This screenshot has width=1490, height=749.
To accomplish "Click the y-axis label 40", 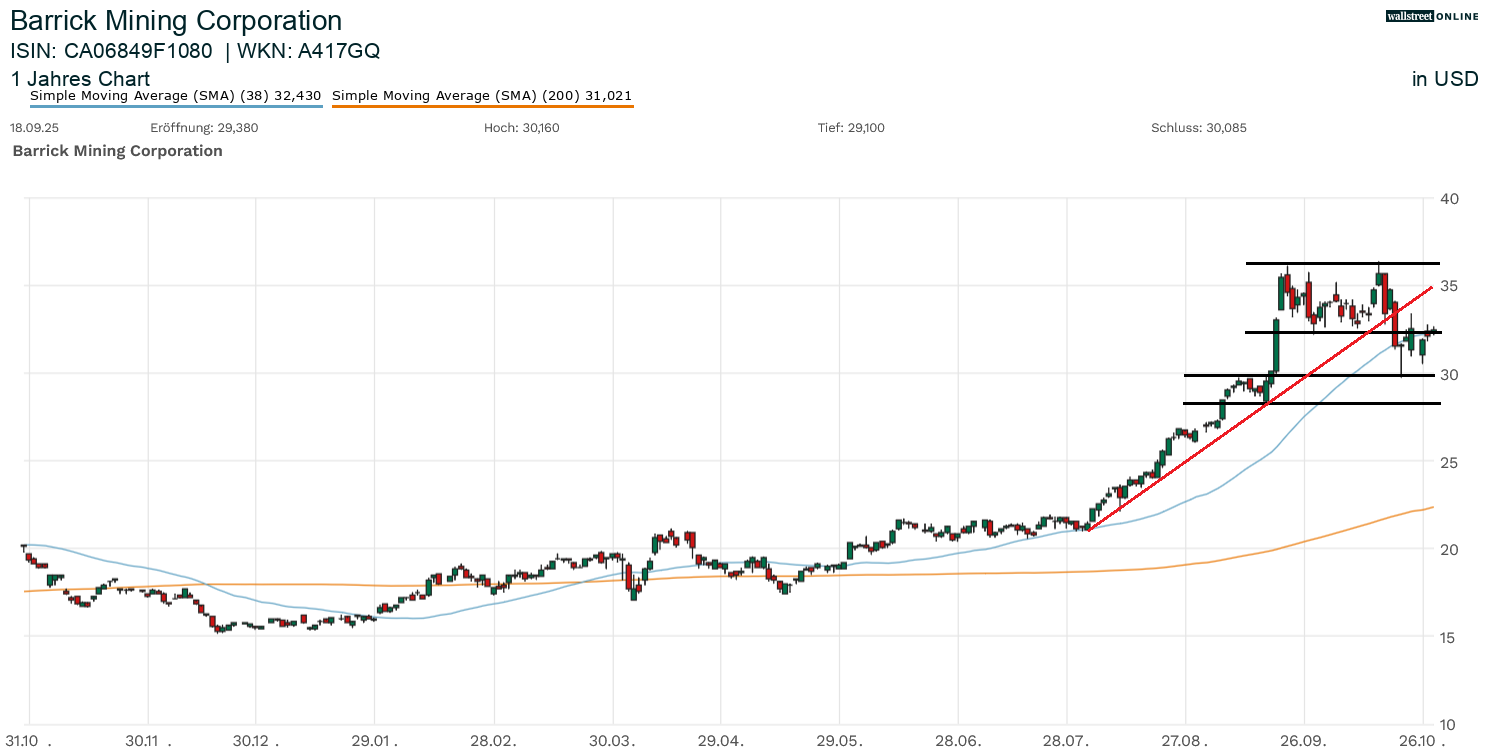I will coord(1449,199).
